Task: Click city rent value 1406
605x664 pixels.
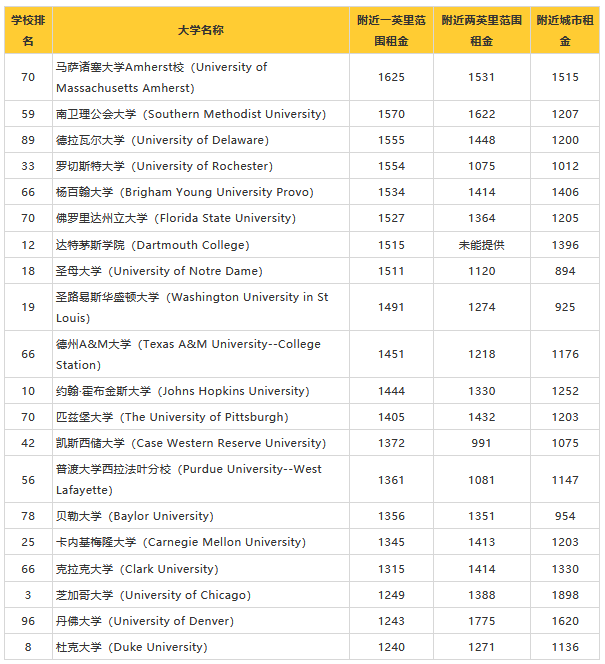Action: 565,192
